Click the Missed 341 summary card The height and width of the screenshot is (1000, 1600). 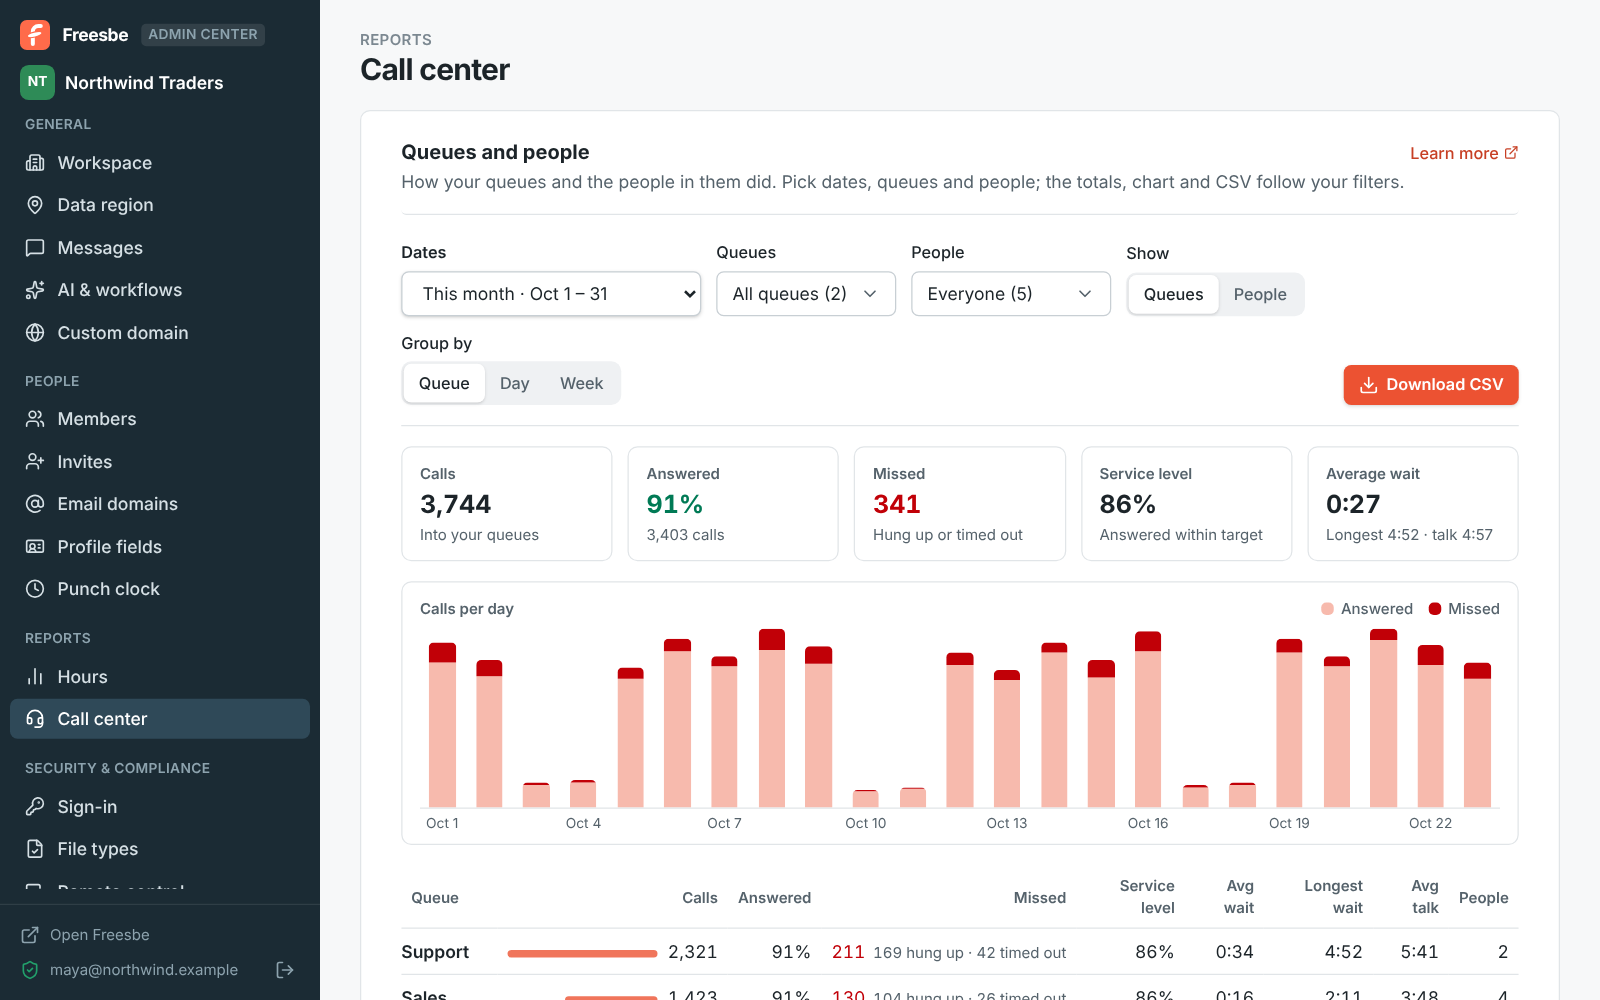tap(960, 504)
